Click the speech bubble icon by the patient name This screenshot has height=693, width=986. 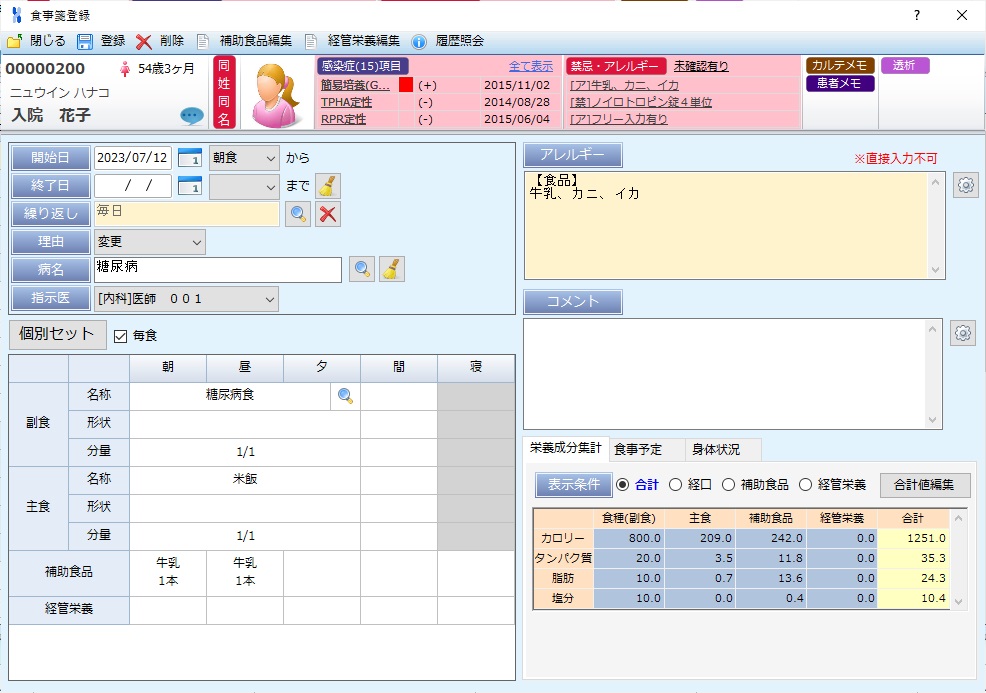click(191, 116)
